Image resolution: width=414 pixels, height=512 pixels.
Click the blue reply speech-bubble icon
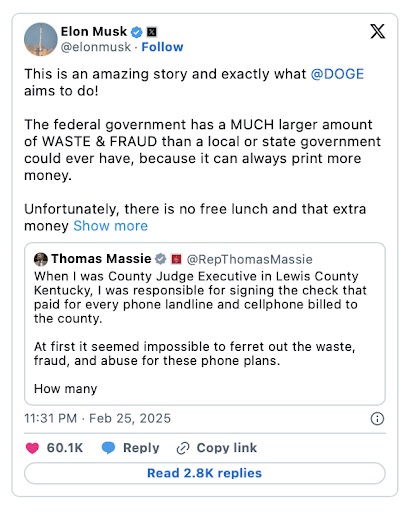(x=108, y=448)
